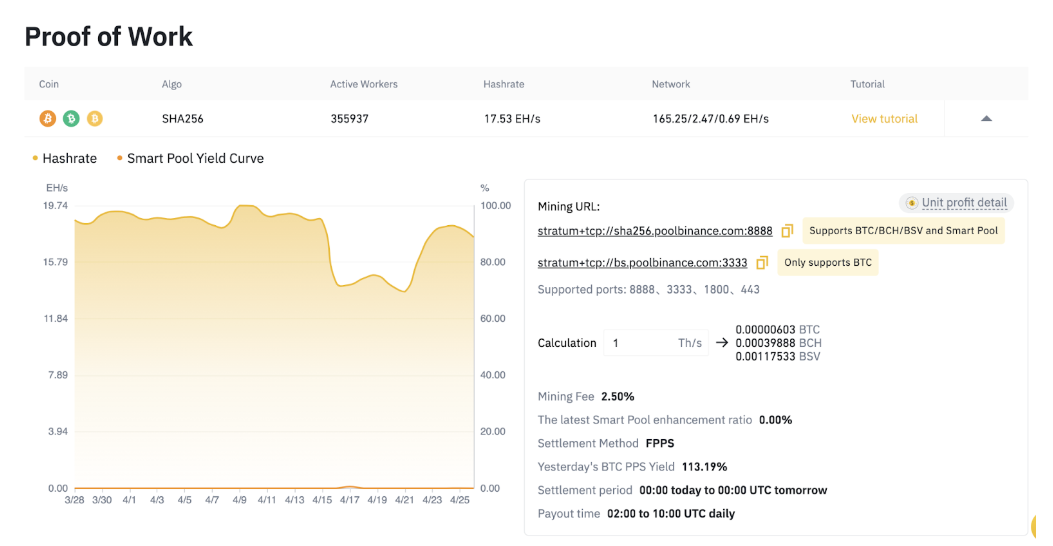Toggle the Hashrate series in chart legend

click(65, 158)
